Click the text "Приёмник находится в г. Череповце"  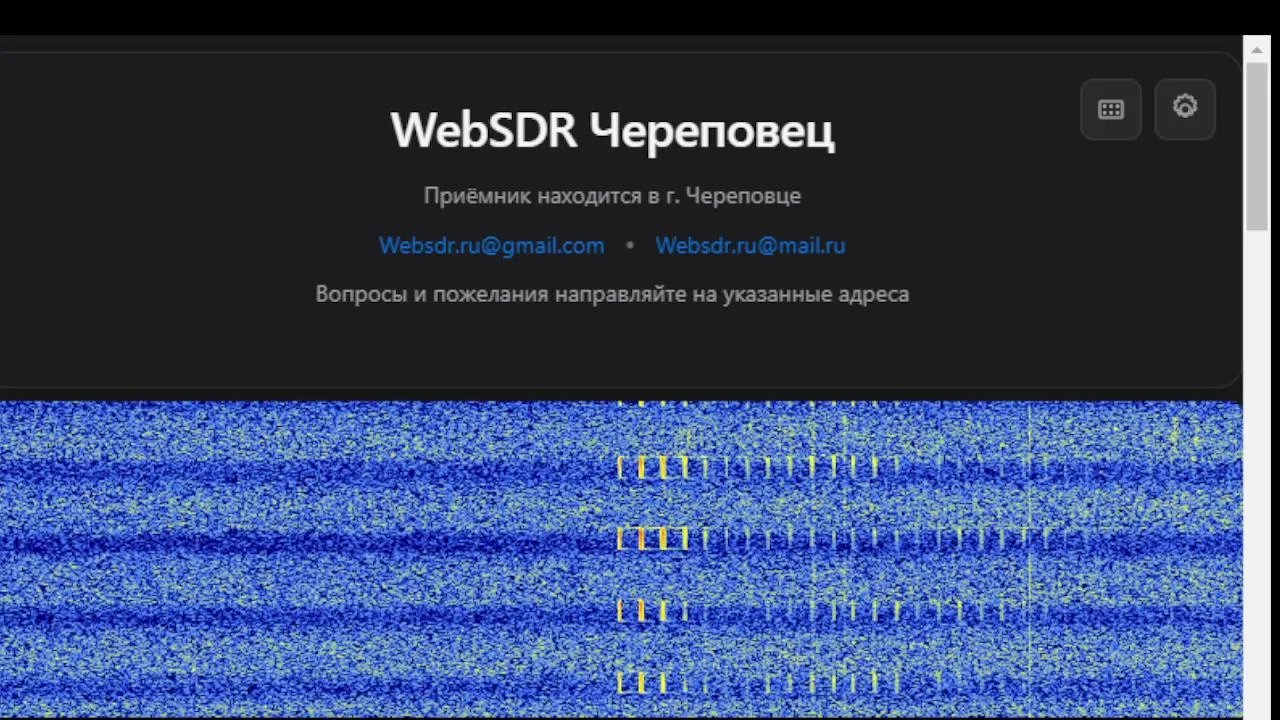click(612, 195)
